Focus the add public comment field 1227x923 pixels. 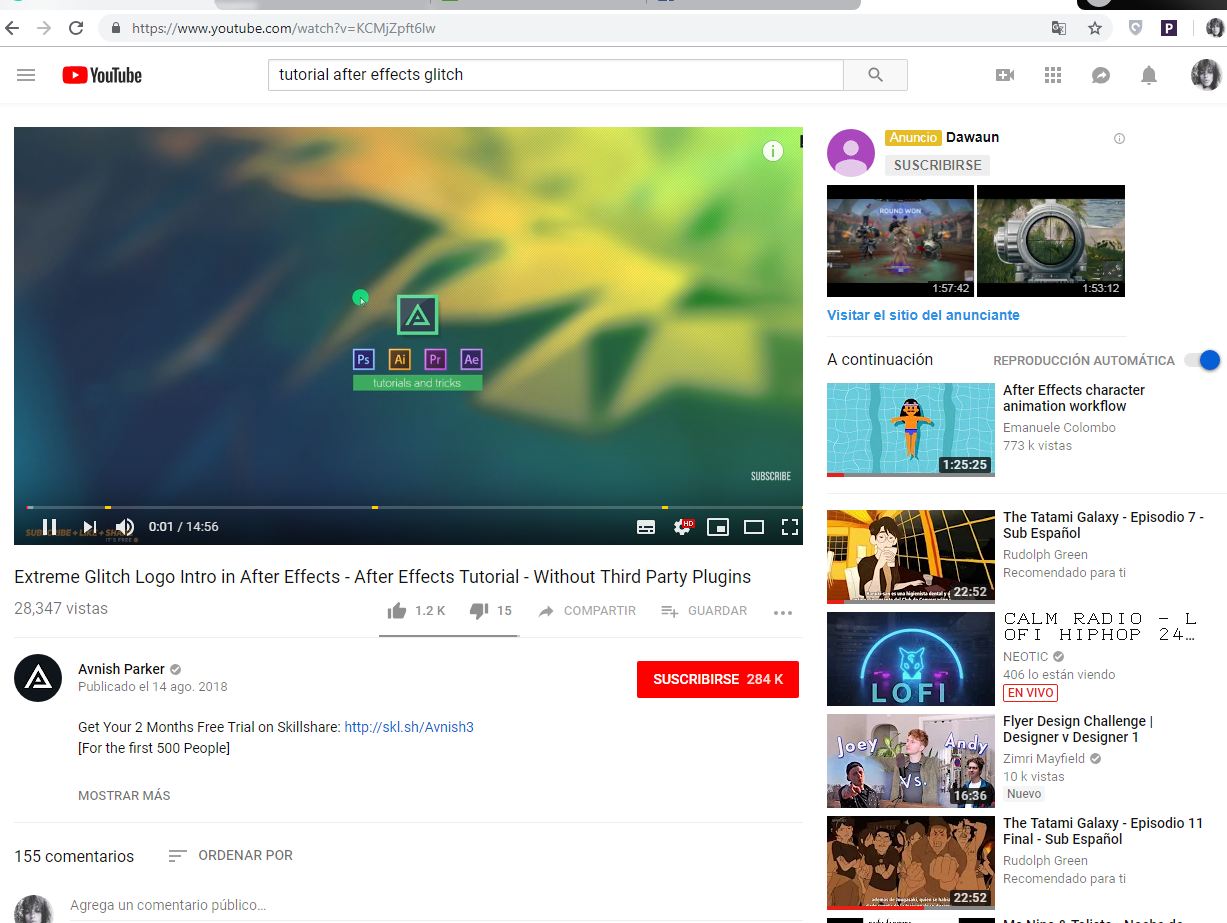click(x=435, y=906)
